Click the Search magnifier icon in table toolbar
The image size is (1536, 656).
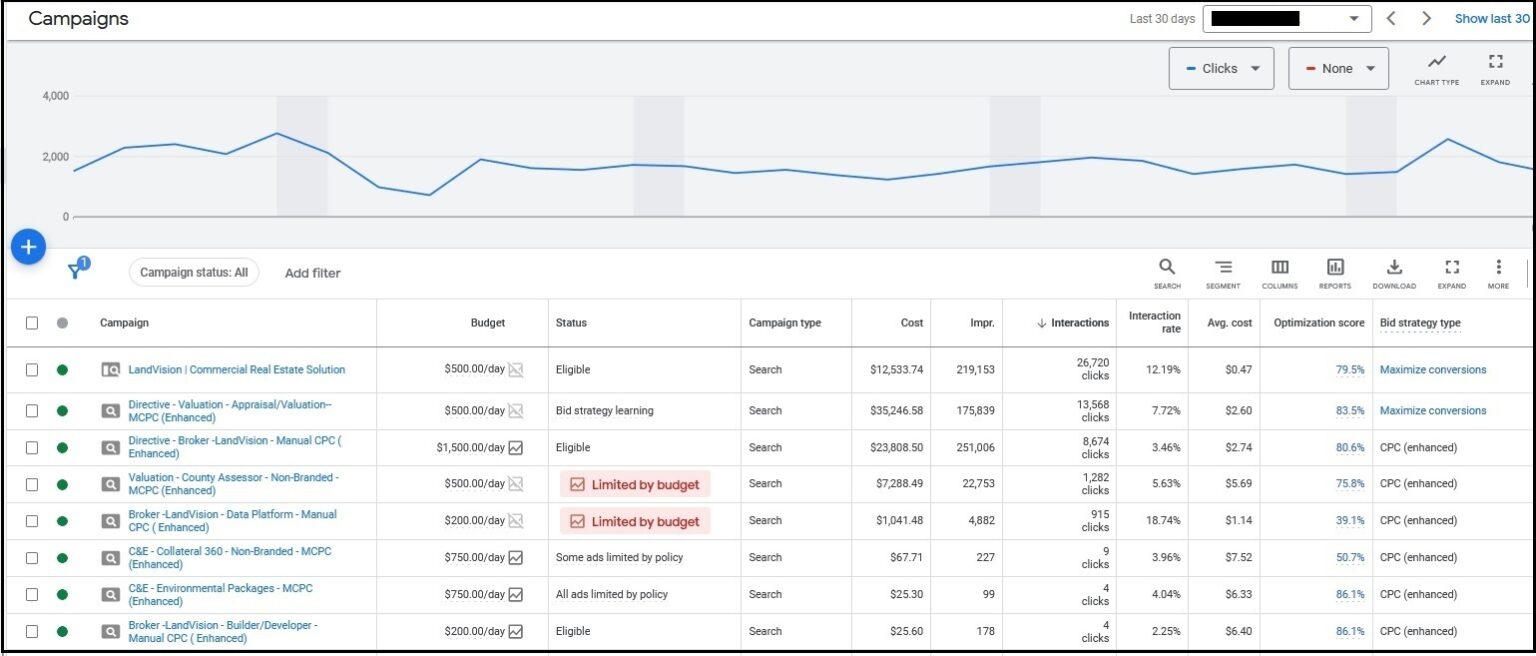(1167, 272)
